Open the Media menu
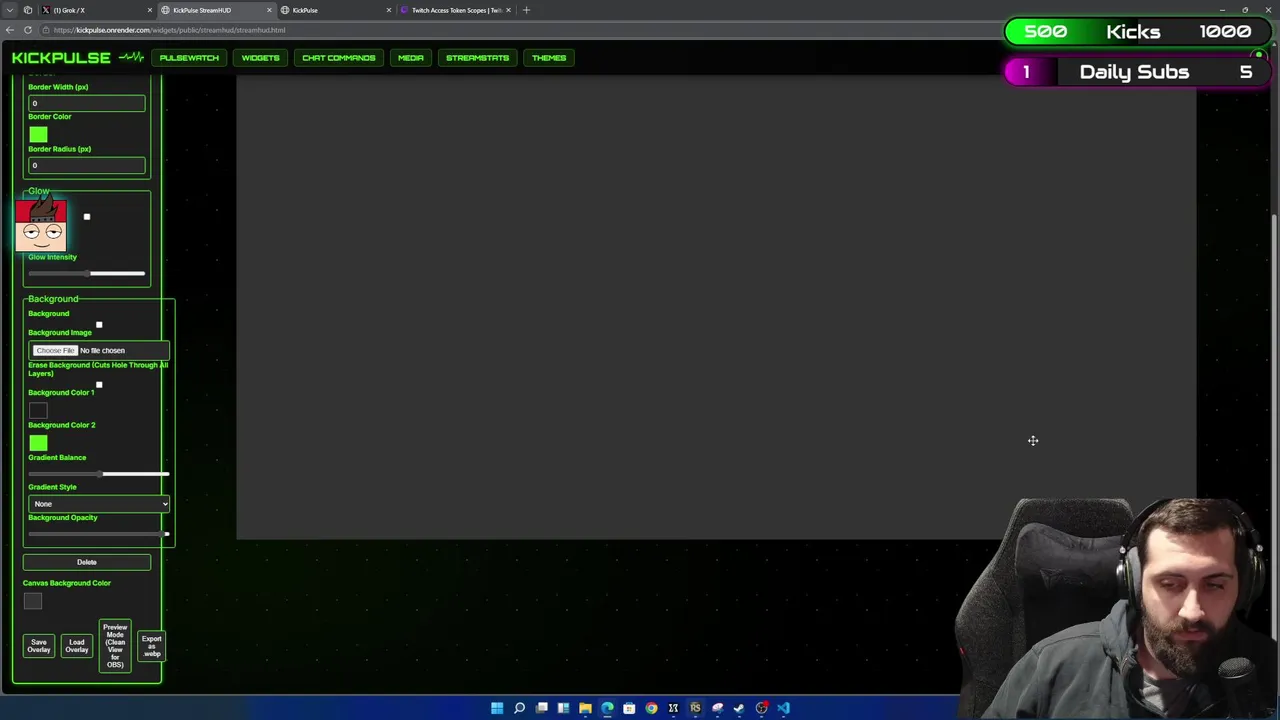The height and width of the screenshot is (720, 1280). click(x=411, y=58)
